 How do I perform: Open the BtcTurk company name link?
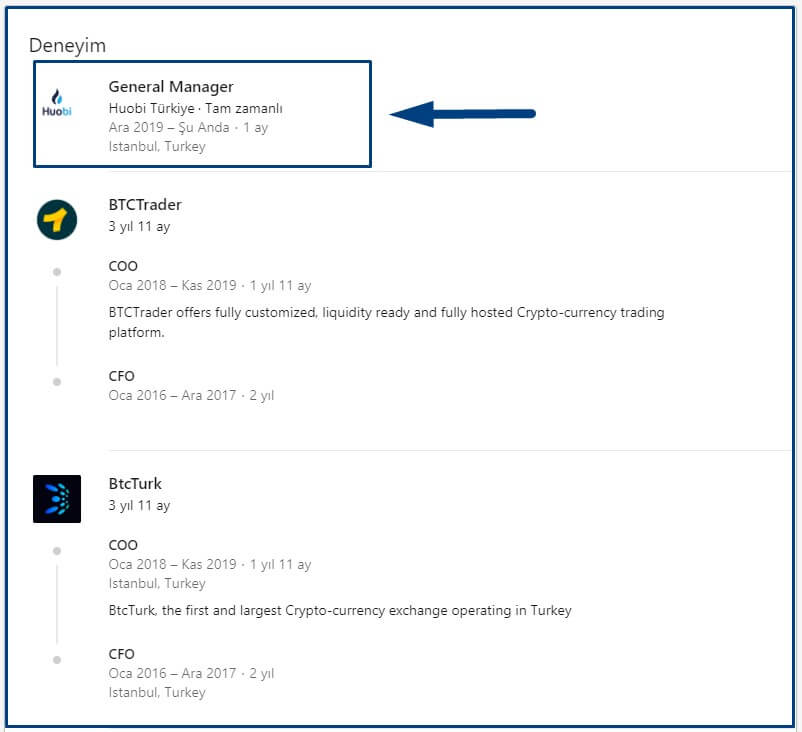point(135,484)
